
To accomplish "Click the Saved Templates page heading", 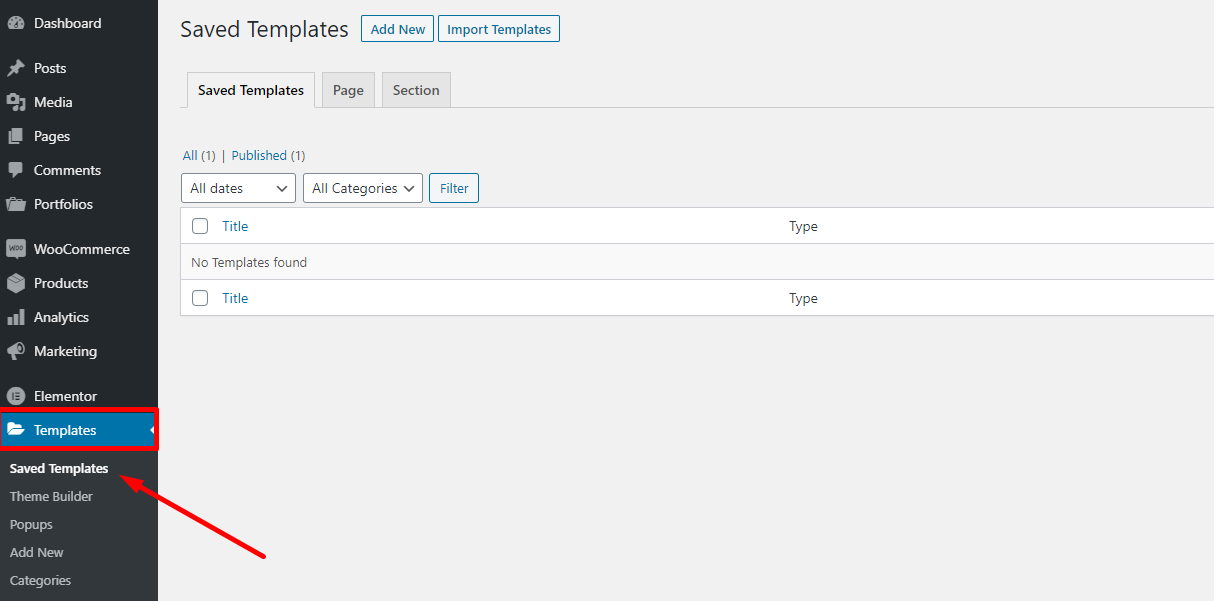I will [264, 30].
